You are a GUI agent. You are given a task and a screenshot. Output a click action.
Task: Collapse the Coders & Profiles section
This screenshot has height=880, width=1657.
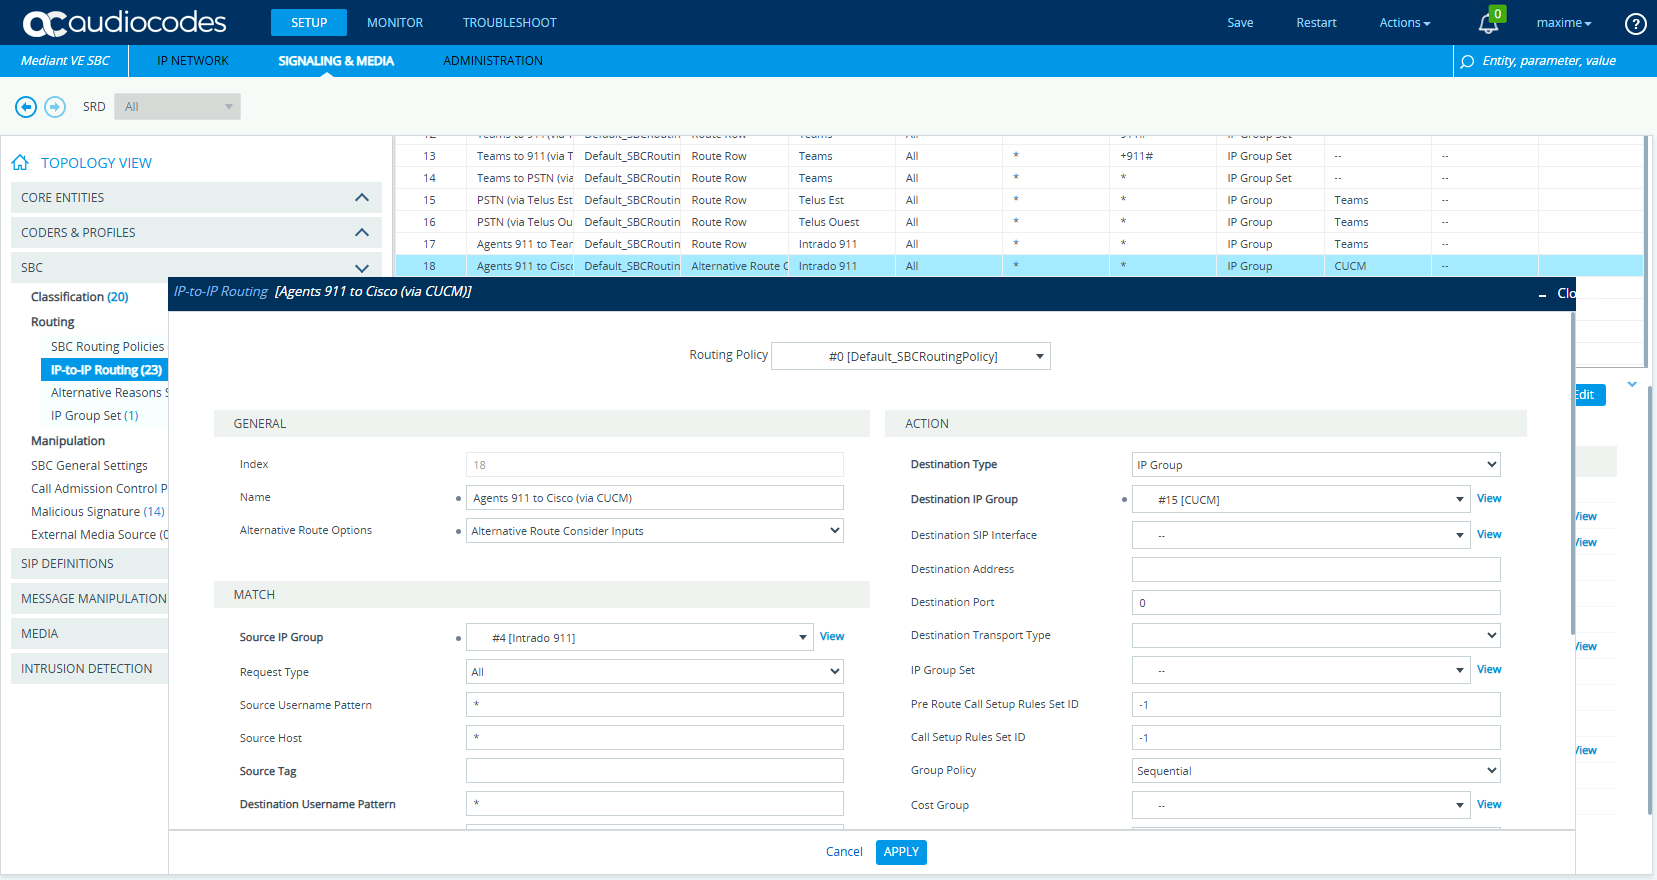361,233
